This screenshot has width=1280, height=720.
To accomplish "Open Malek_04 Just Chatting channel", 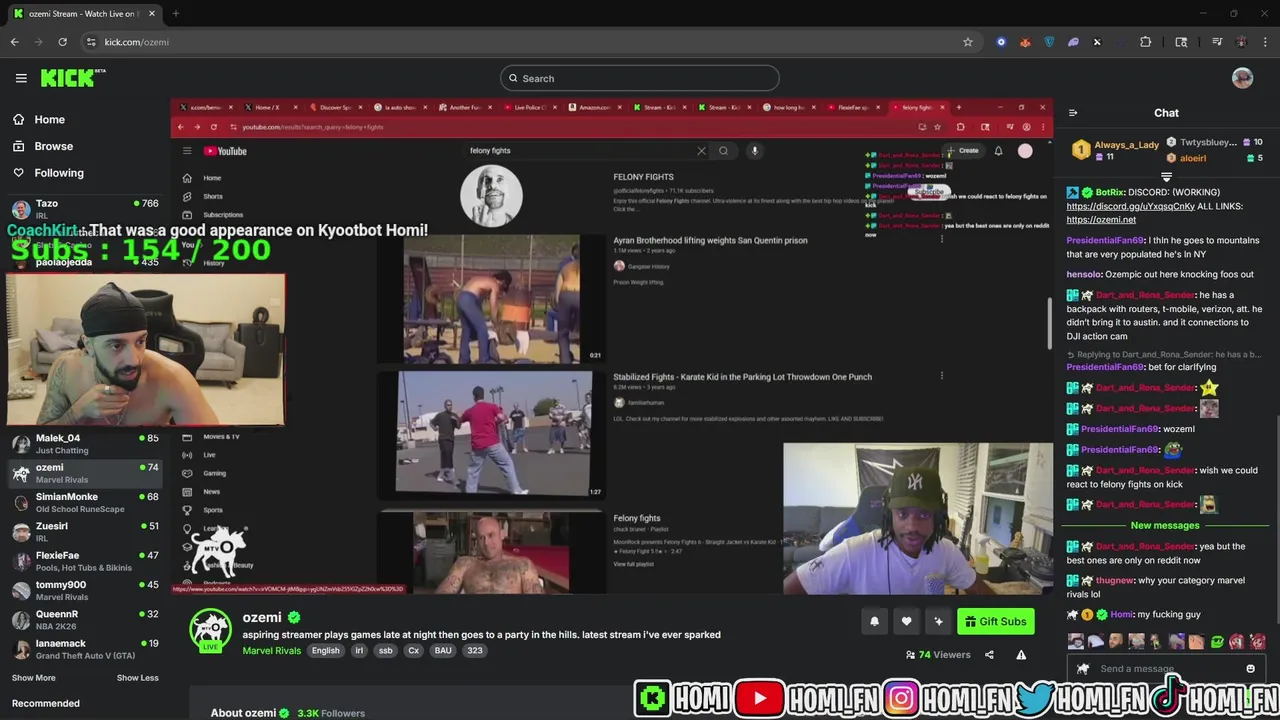I will point(85,444).
